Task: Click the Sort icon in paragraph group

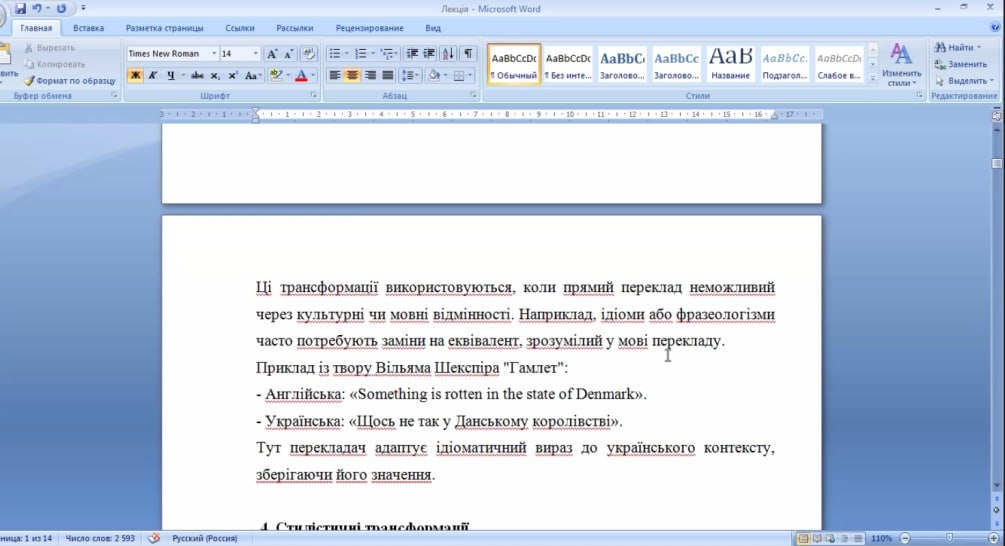Action: tap(448, 54)
